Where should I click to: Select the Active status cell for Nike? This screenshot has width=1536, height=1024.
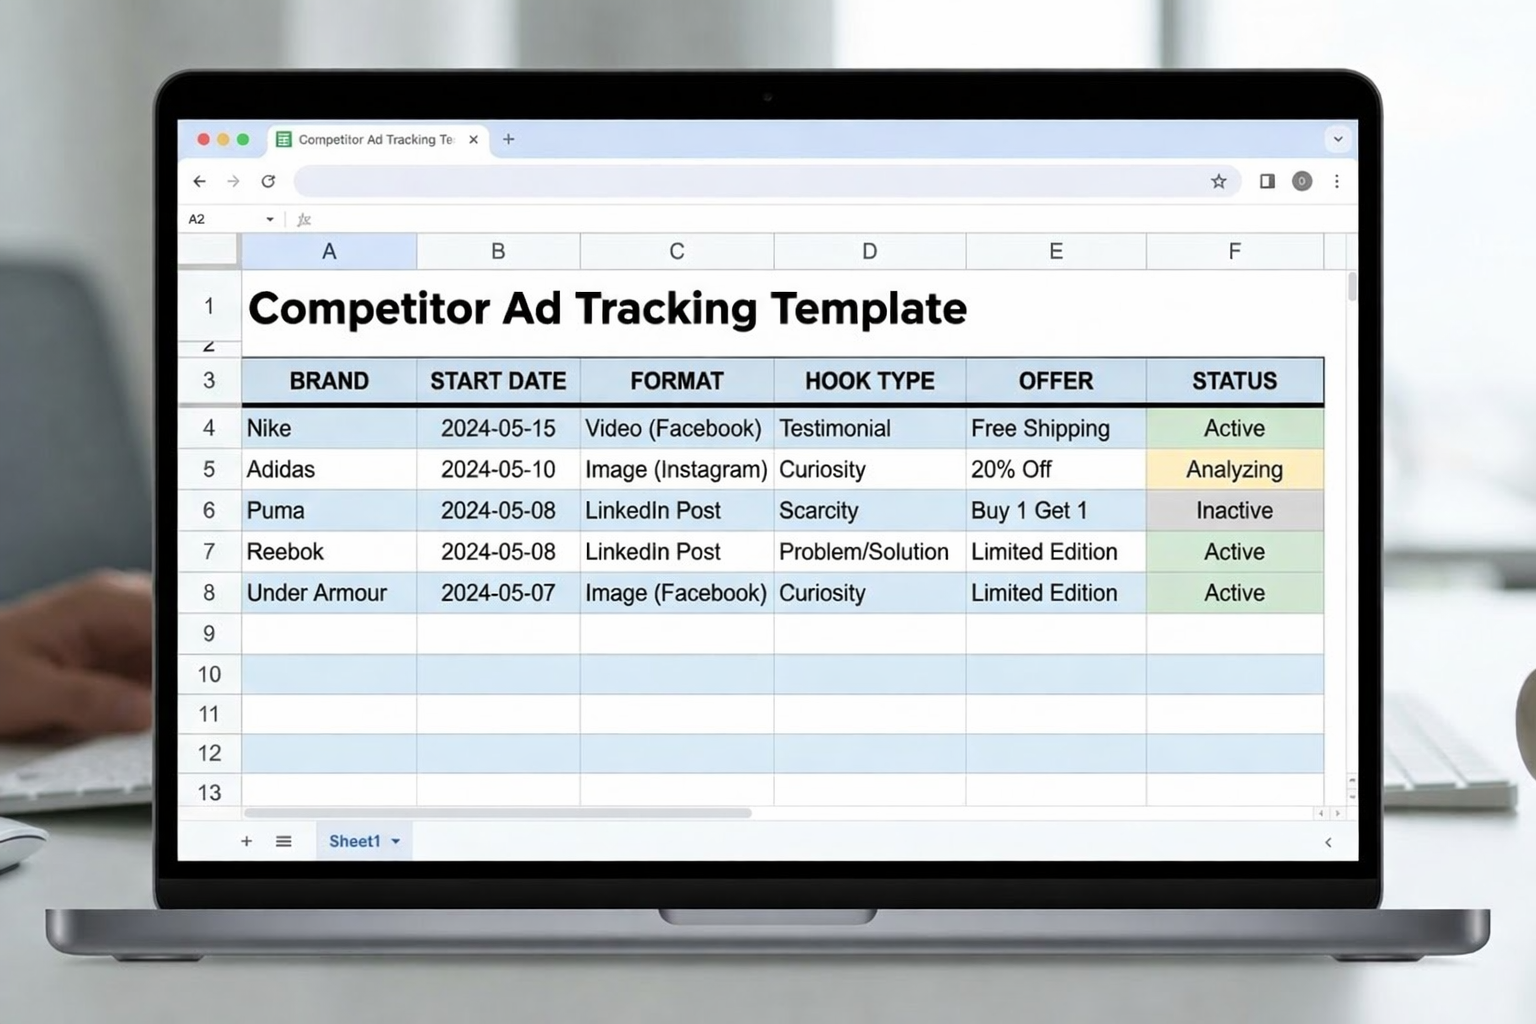coord(1234,428)
